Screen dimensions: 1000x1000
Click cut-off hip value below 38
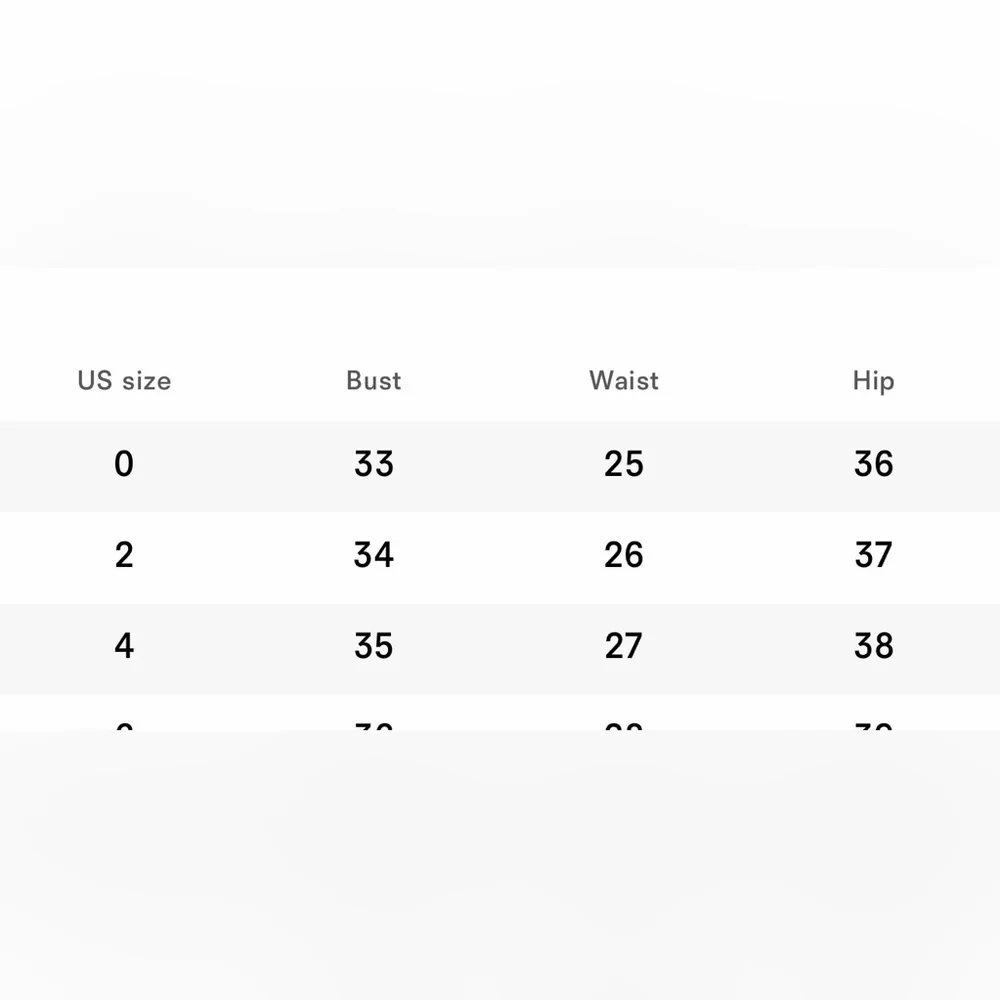(x=873, y=726)
